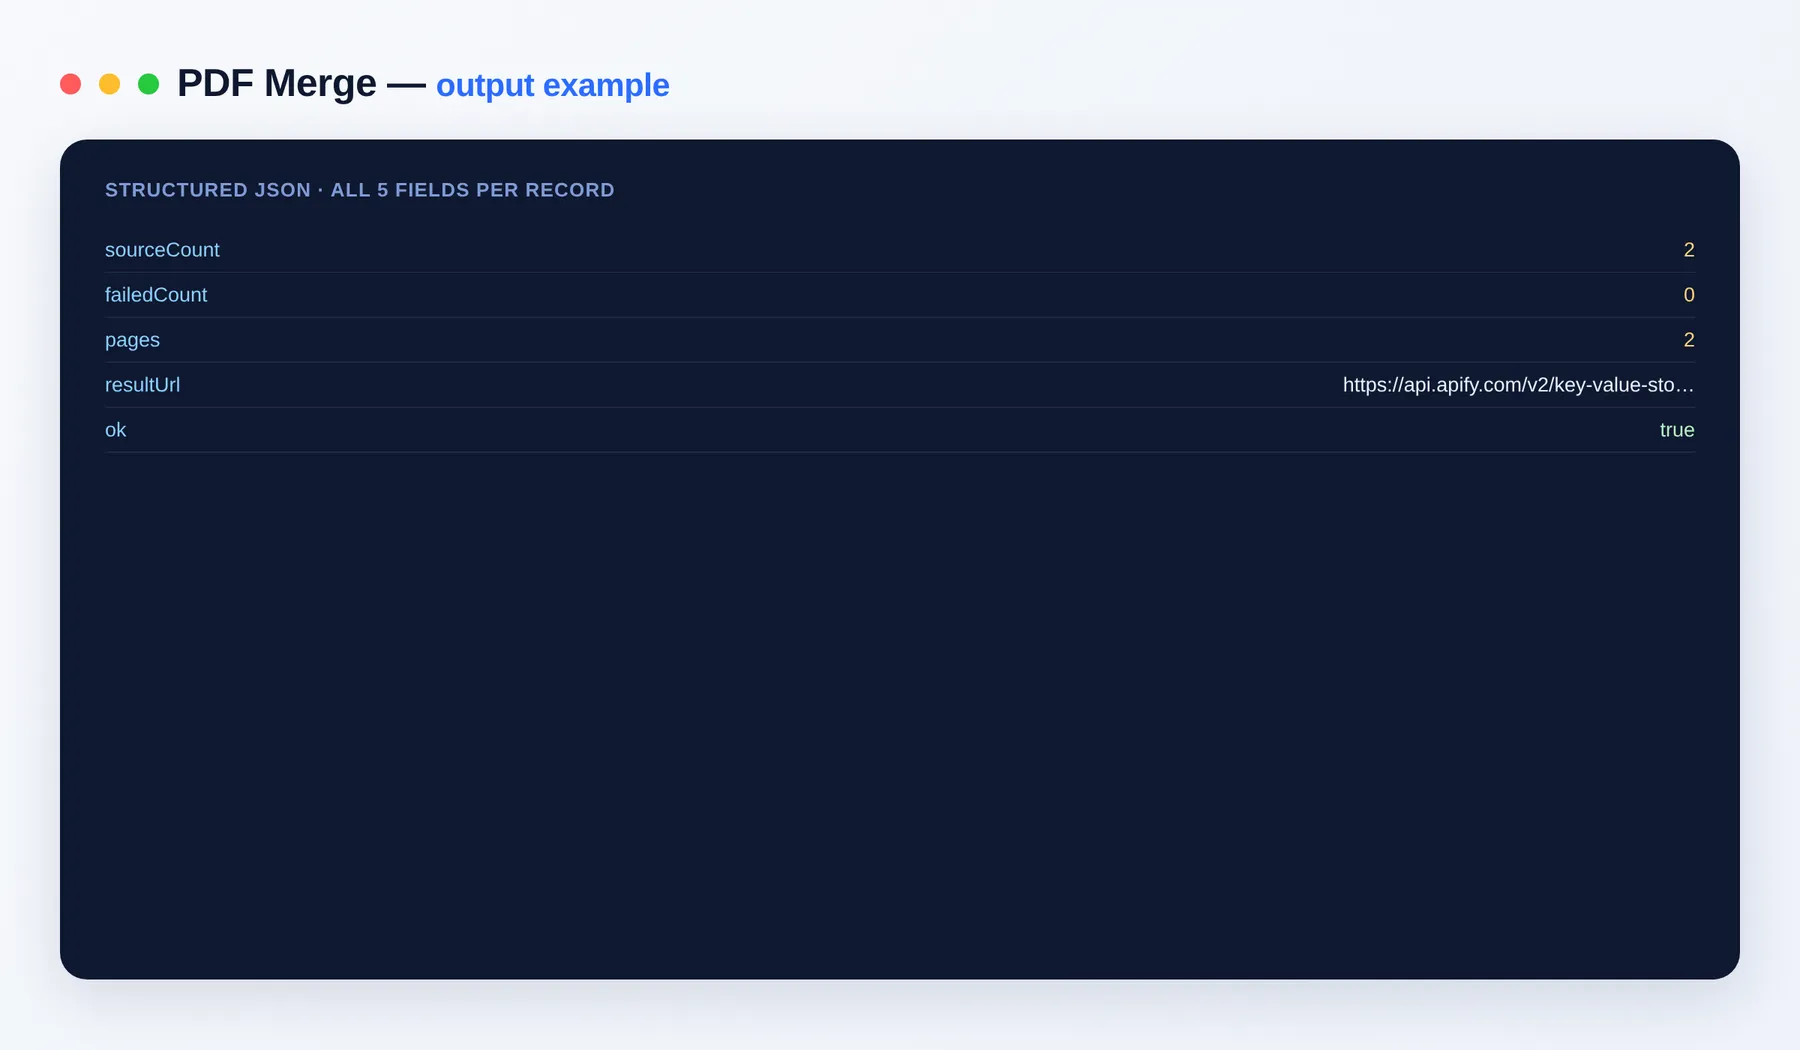Click the ok value 'true'

tap(1677, 430)
